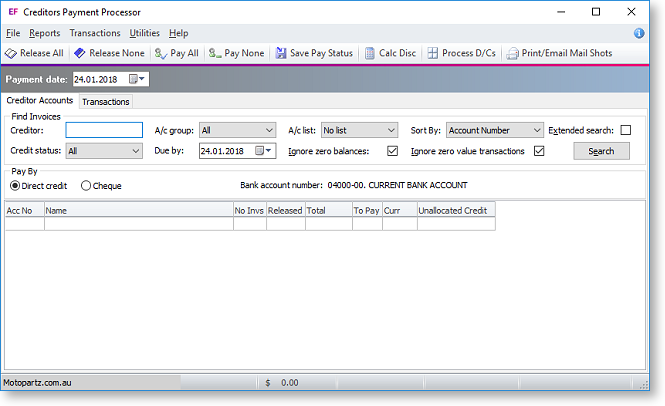The width and height of the screenshot is (665, 406).
Task: Click Motopartz.com.au in status bar
Action: [x=37, y=383]
